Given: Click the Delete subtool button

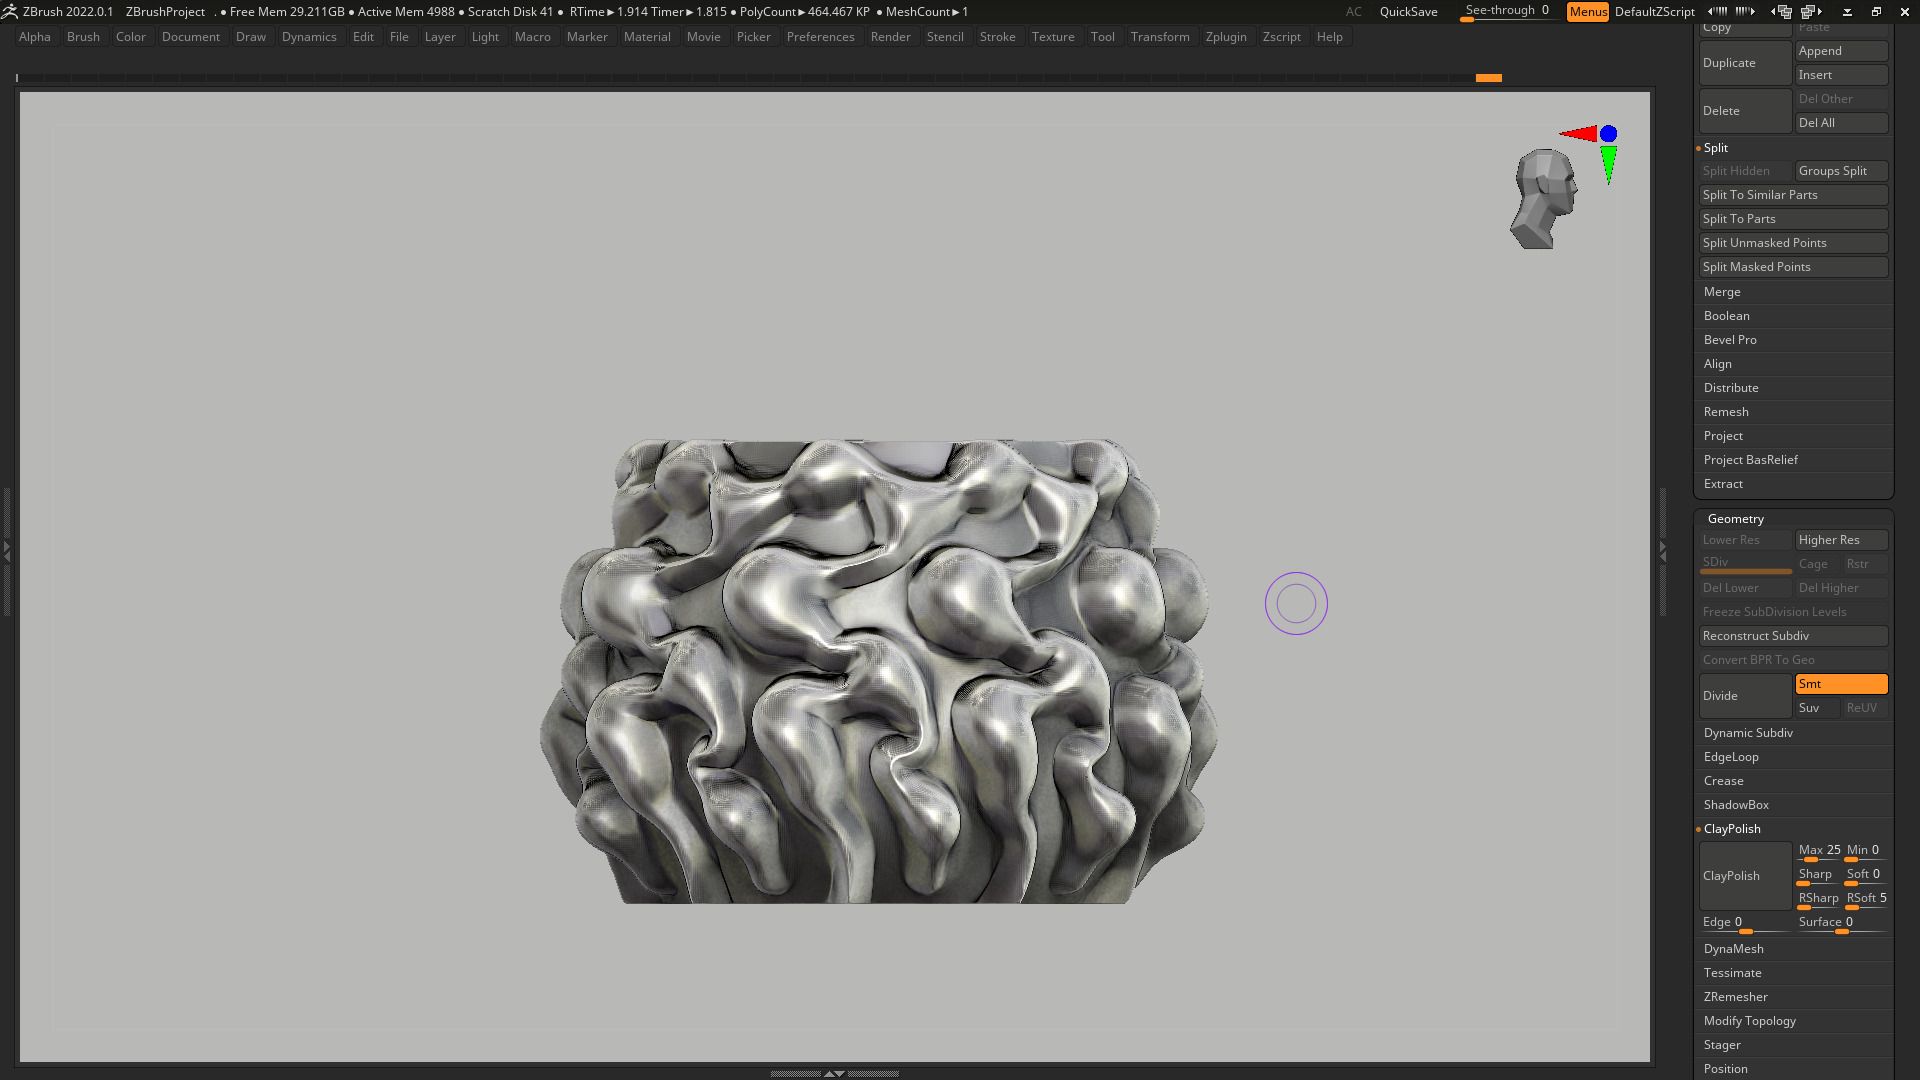Looking at the screenshot, I should [1745, 111].
